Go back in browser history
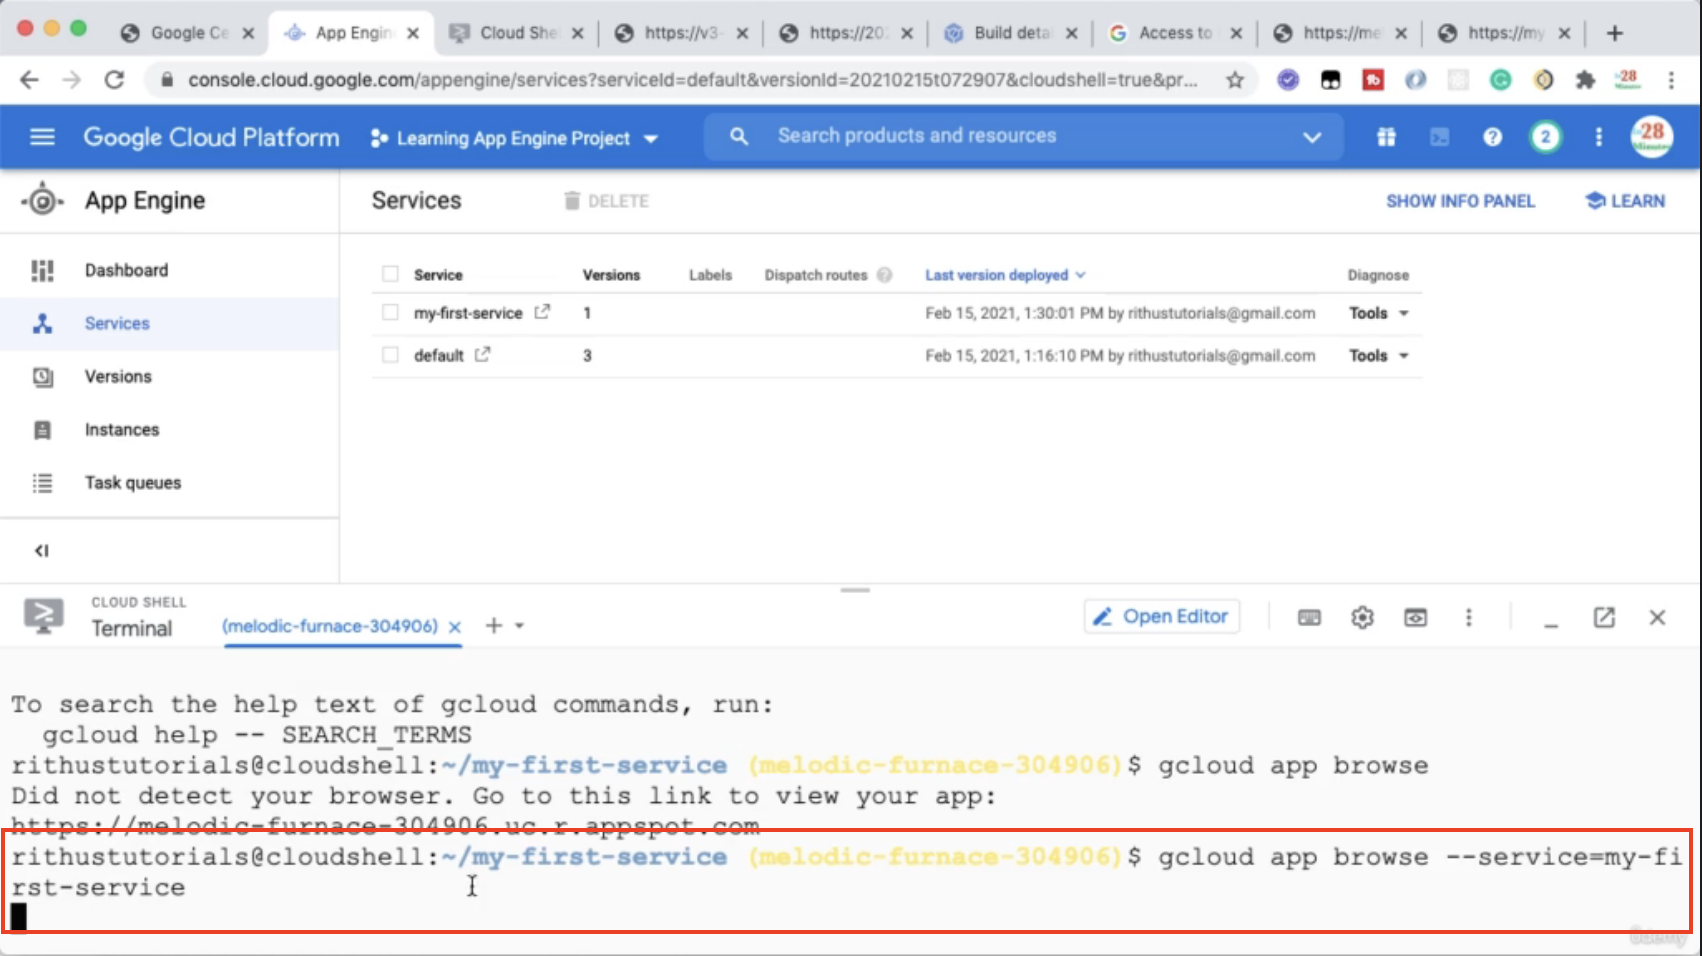 tap(29, 80)
